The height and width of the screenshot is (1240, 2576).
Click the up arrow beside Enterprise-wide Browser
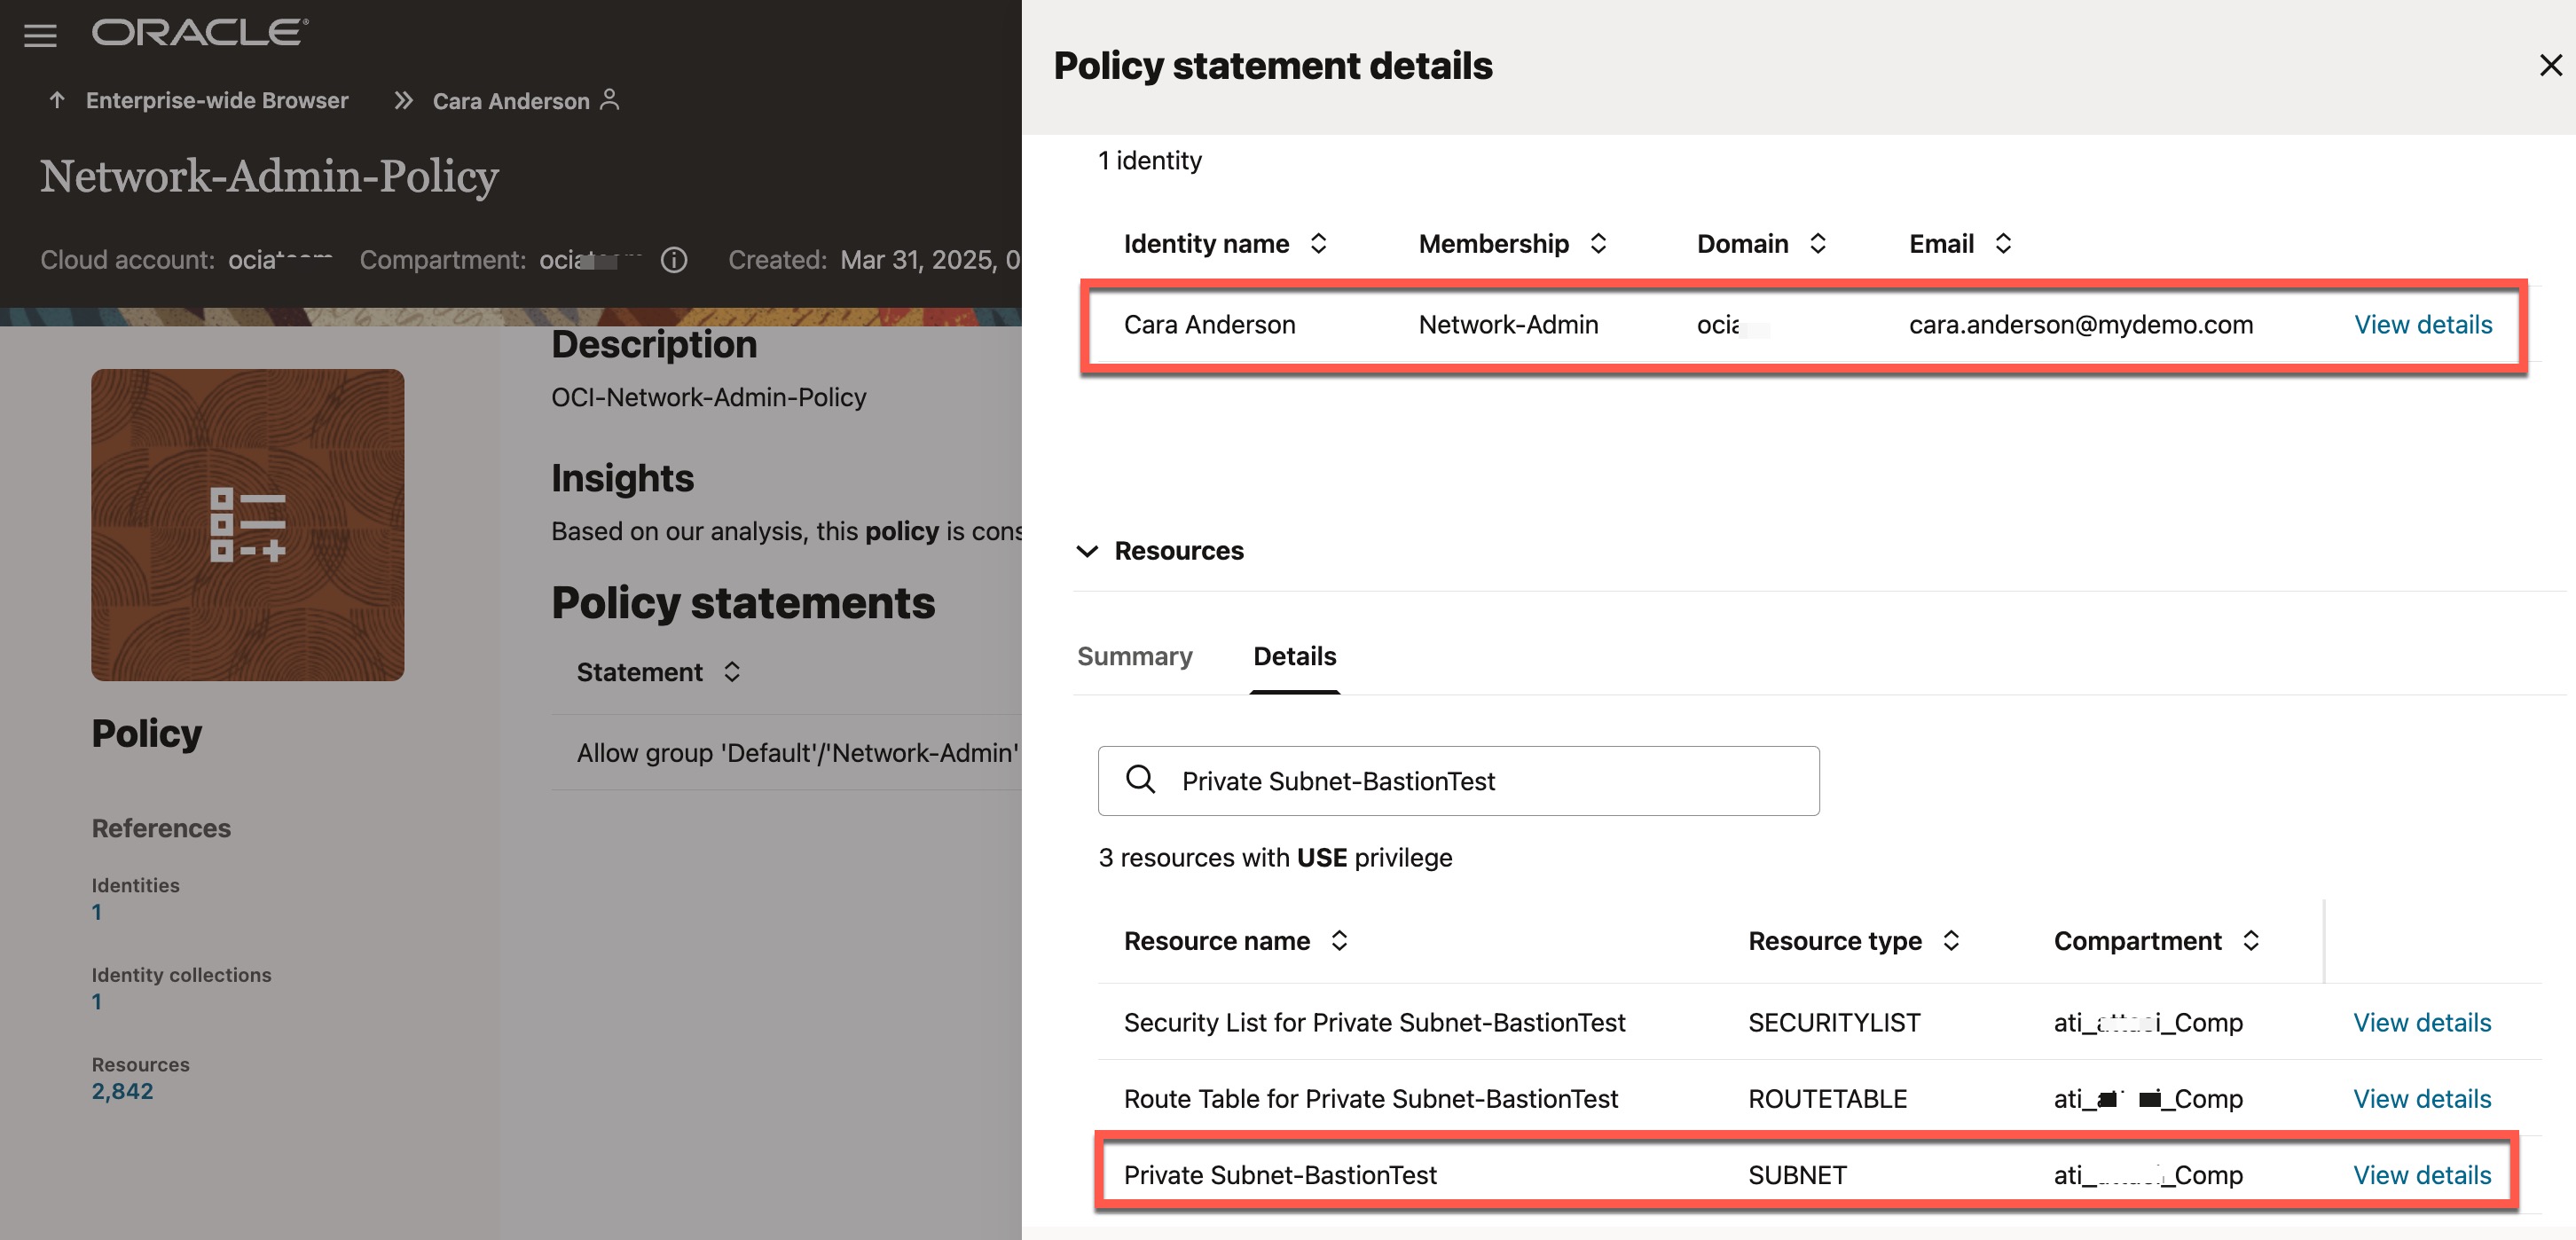tap(57, 100)
